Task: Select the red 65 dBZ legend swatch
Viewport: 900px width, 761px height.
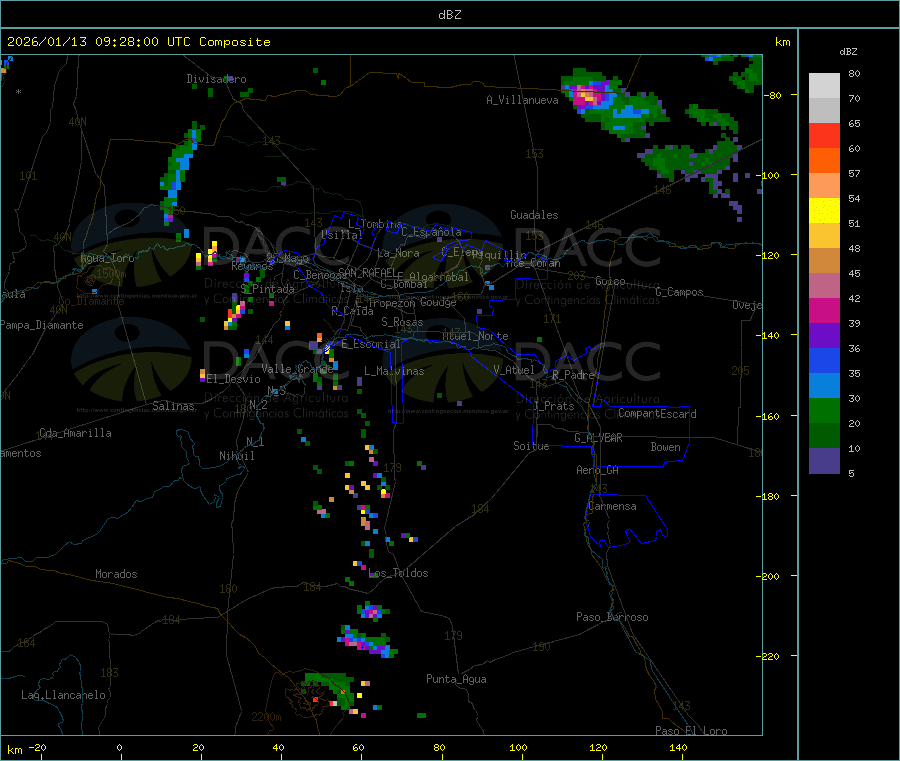Action: [824, 135]
